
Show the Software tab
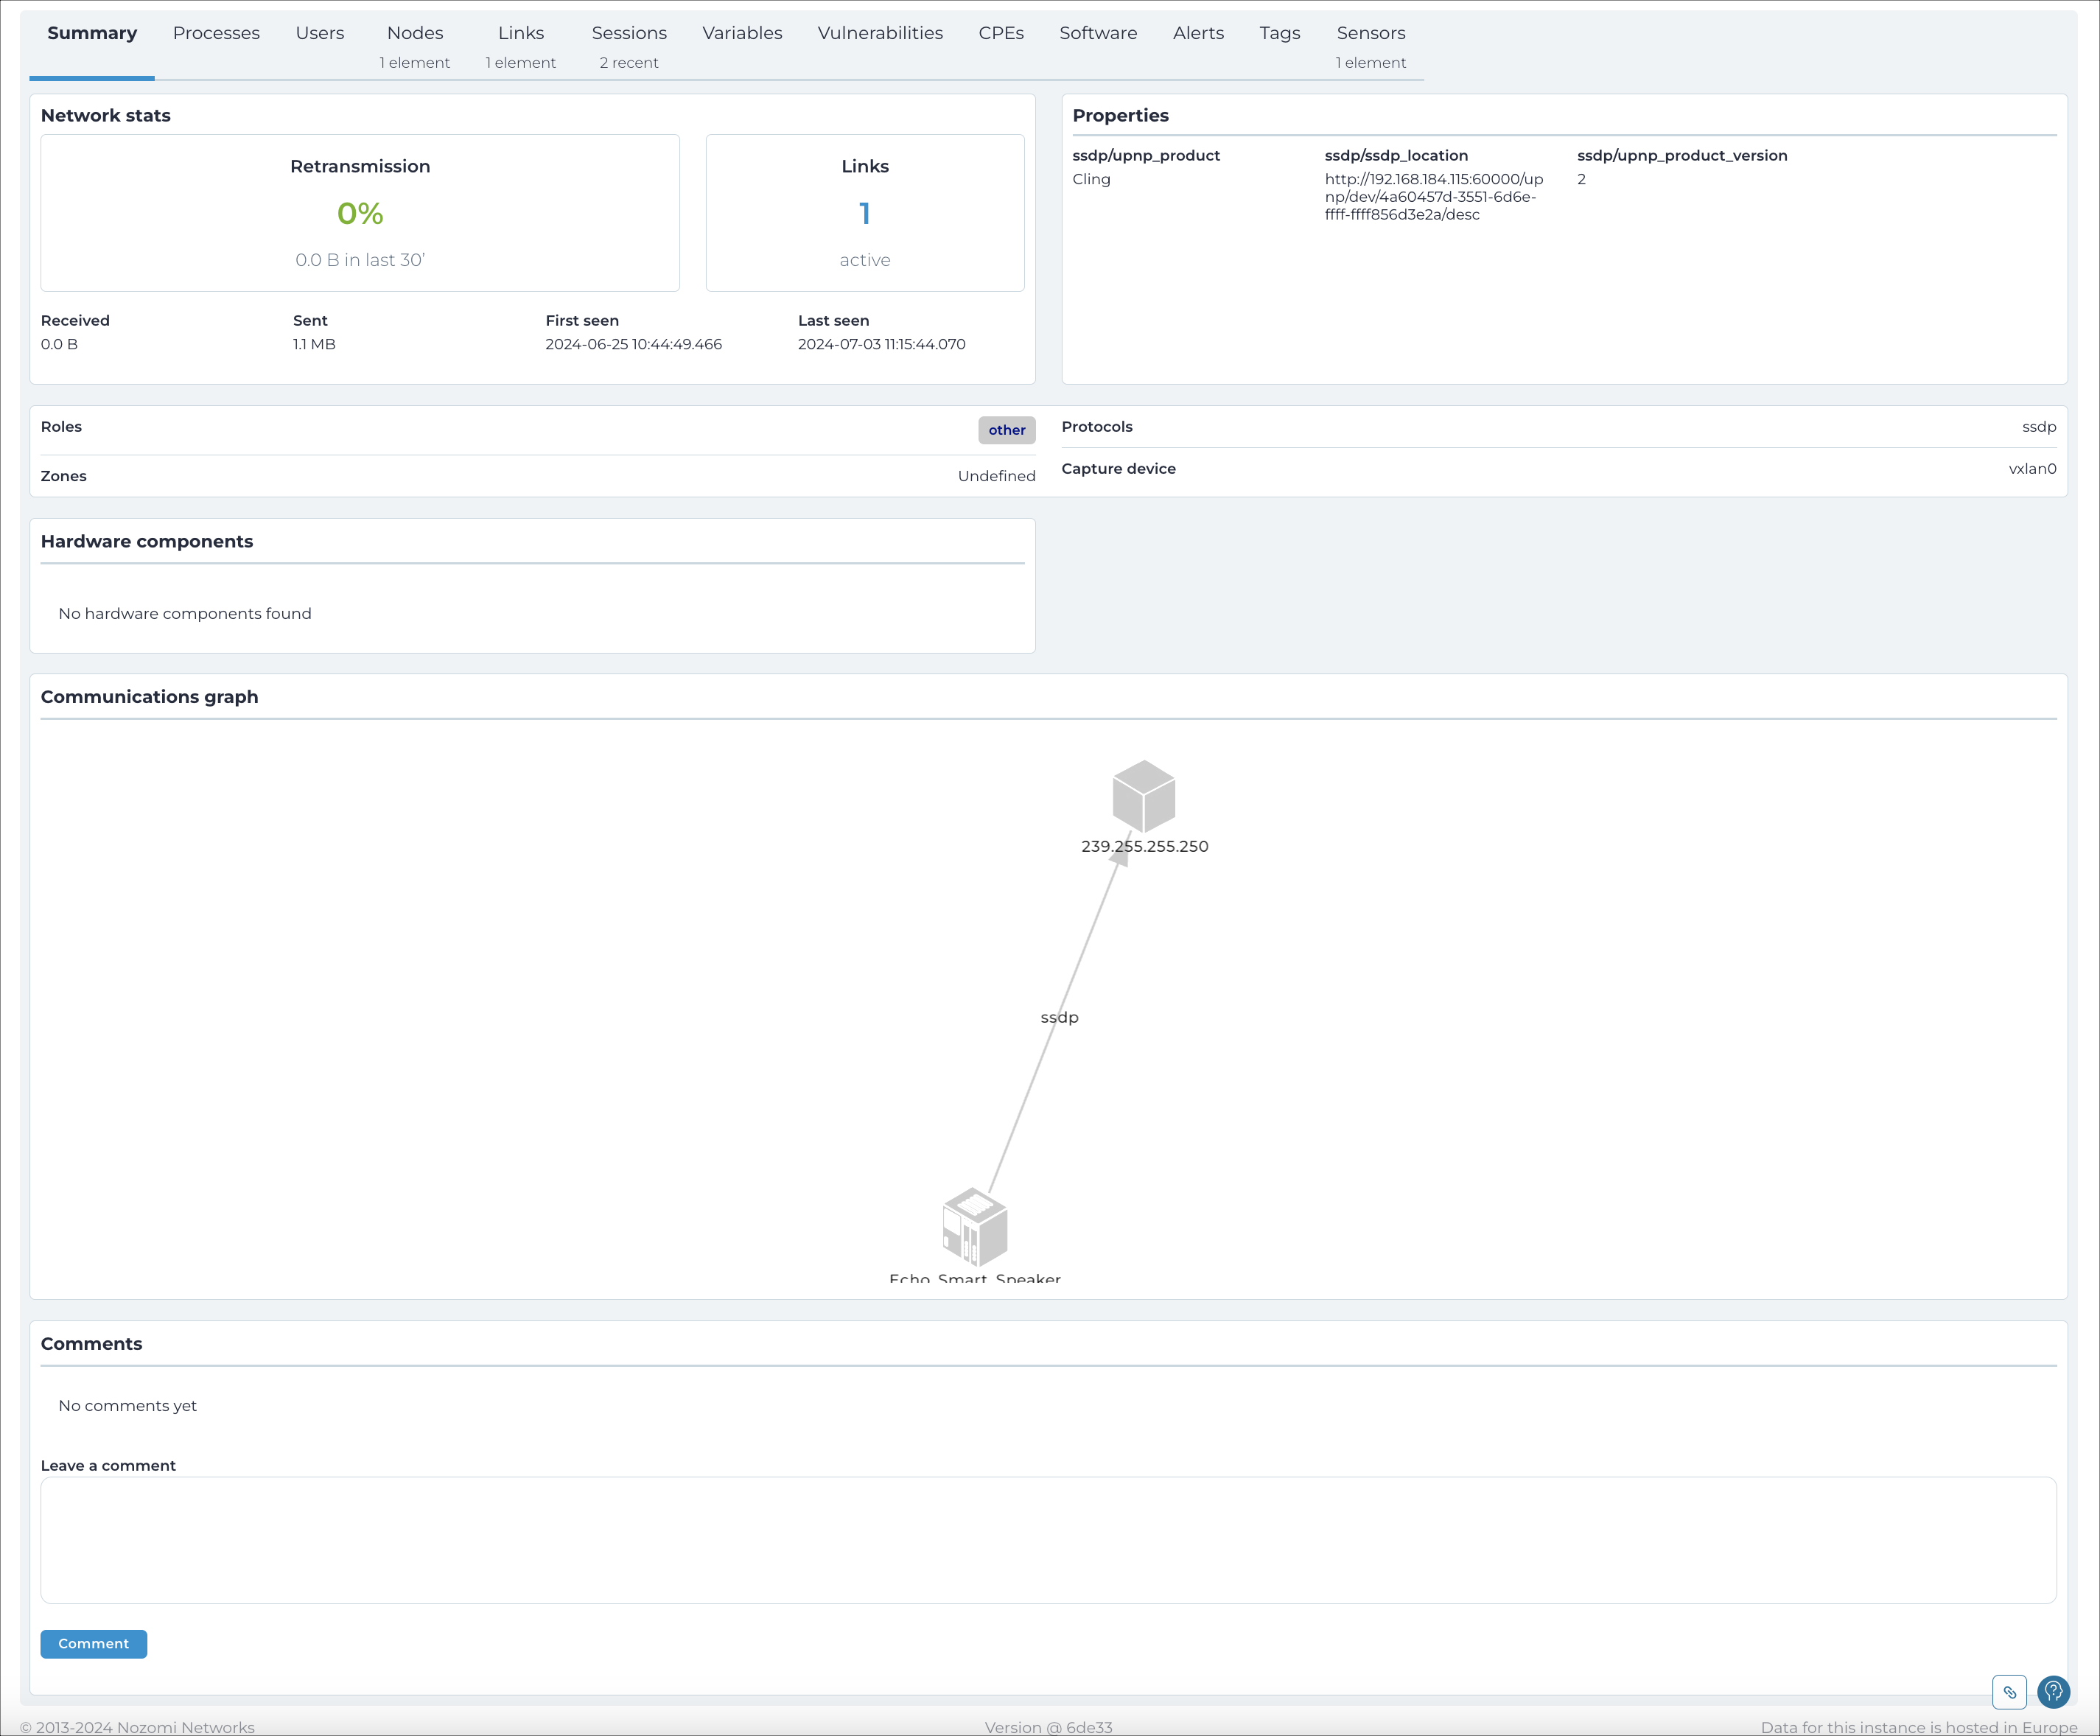pyautogui.click(x=1098, y=33)
